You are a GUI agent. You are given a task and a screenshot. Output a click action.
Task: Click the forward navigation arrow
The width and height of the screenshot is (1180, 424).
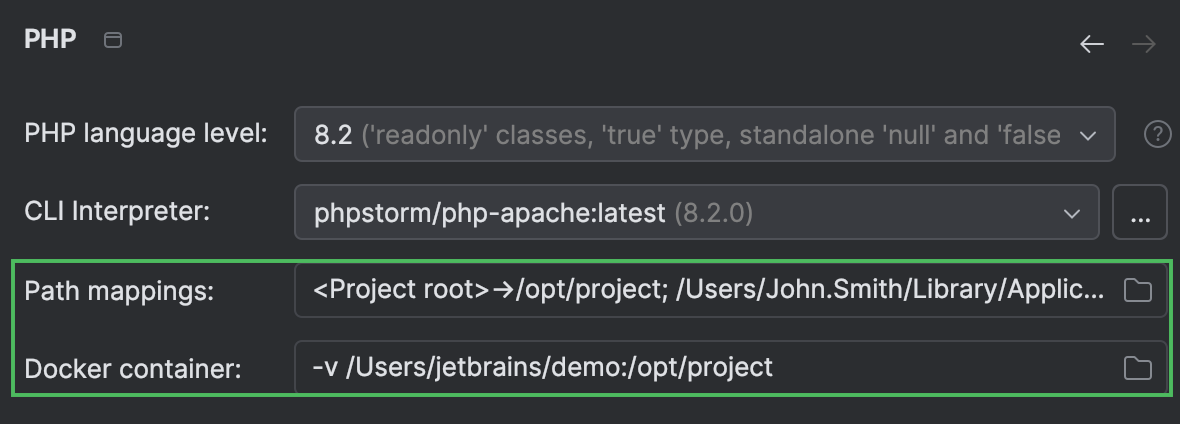coord(1144,44)
